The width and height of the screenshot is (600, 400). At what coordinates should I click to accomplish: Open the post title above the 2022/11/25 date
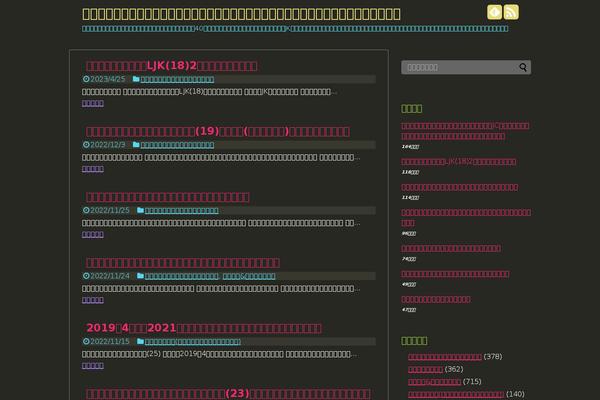[x=168, y=197]
